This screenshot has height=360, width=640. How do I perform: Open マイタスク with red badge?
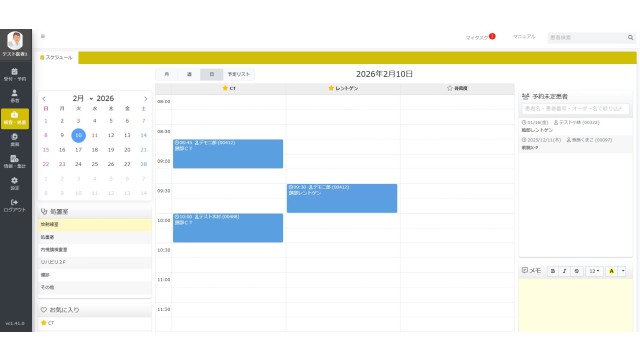pyautogui.click(x=480, y=37)
